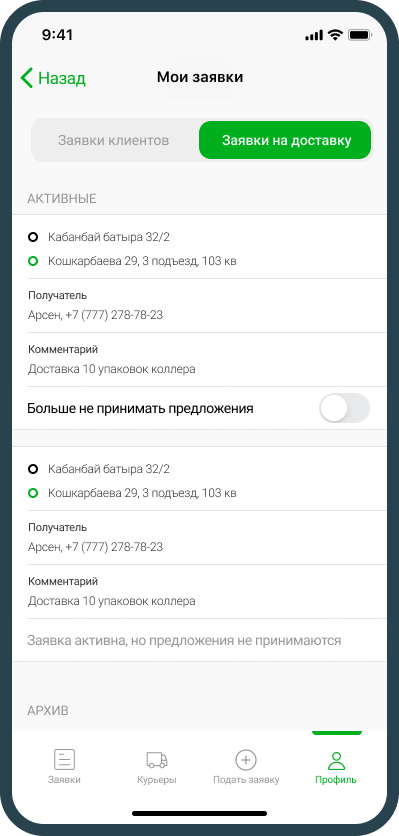This screenshot has height=836, width=399.
Task: Select Заявки на доставку segment
Action: click(x=285, y=140)
